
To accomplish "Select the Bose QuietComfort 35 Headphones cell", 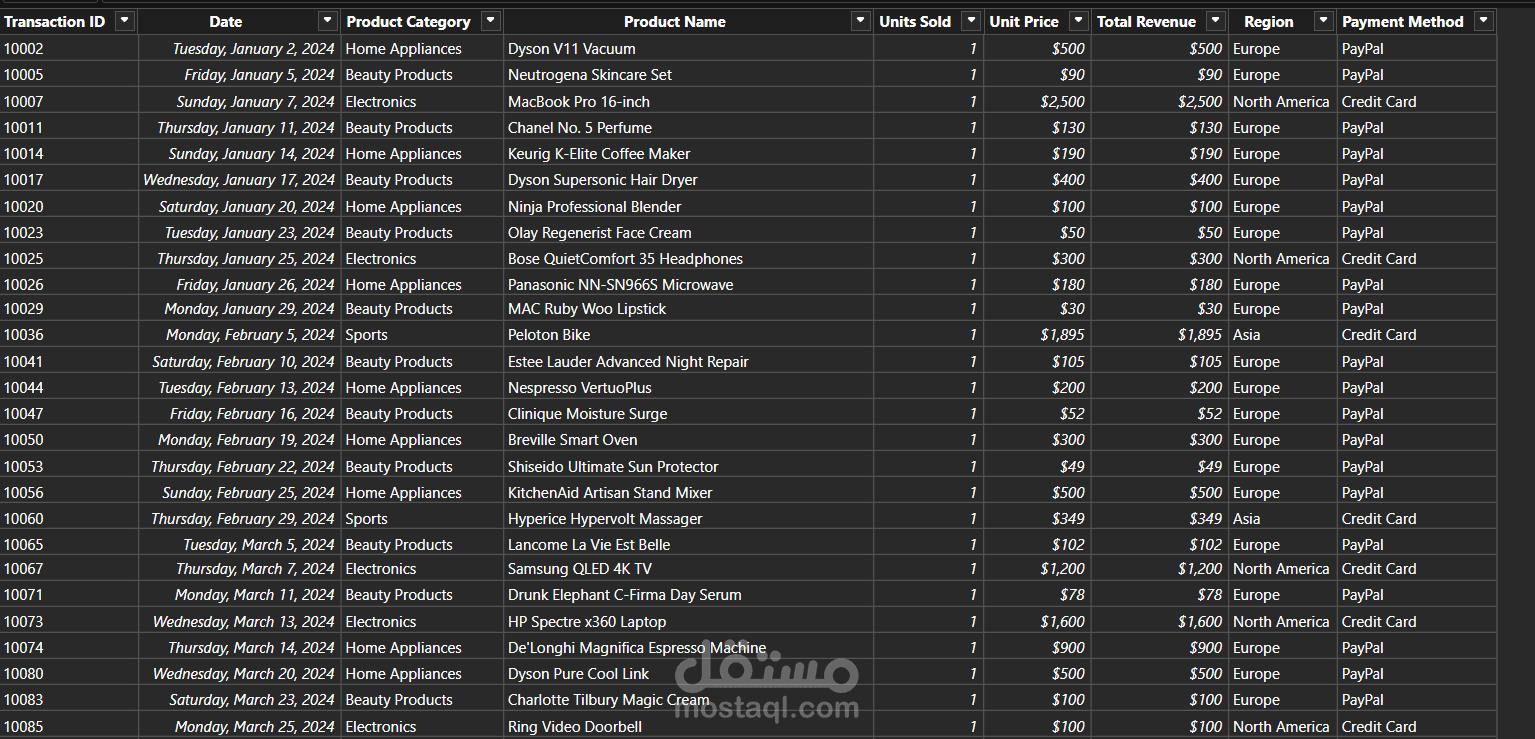I will coord(688,258).
